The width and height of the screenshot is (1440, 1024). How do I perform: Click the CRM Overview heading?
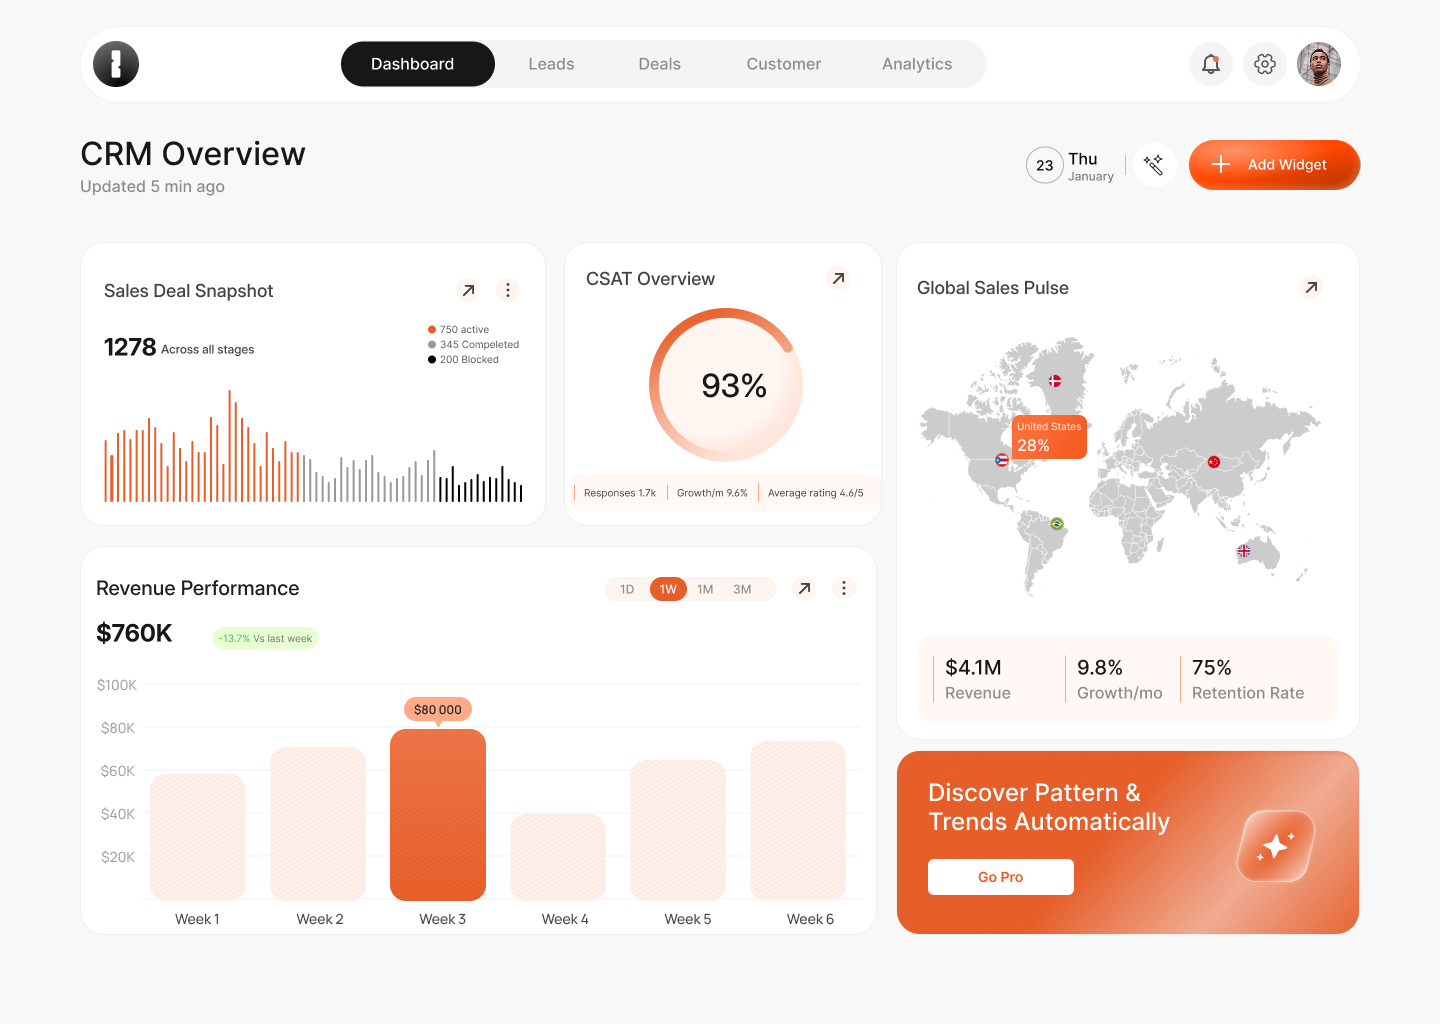coord(193,154)
